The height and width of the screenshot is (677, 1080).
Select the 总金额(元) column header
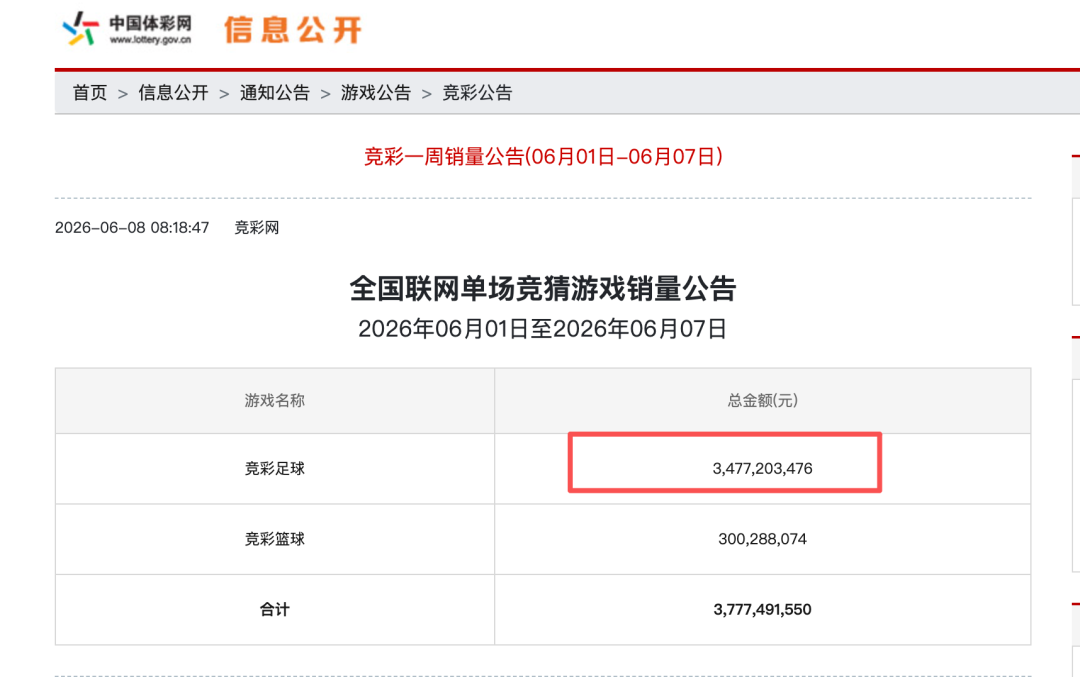click(x=762, y=401)
